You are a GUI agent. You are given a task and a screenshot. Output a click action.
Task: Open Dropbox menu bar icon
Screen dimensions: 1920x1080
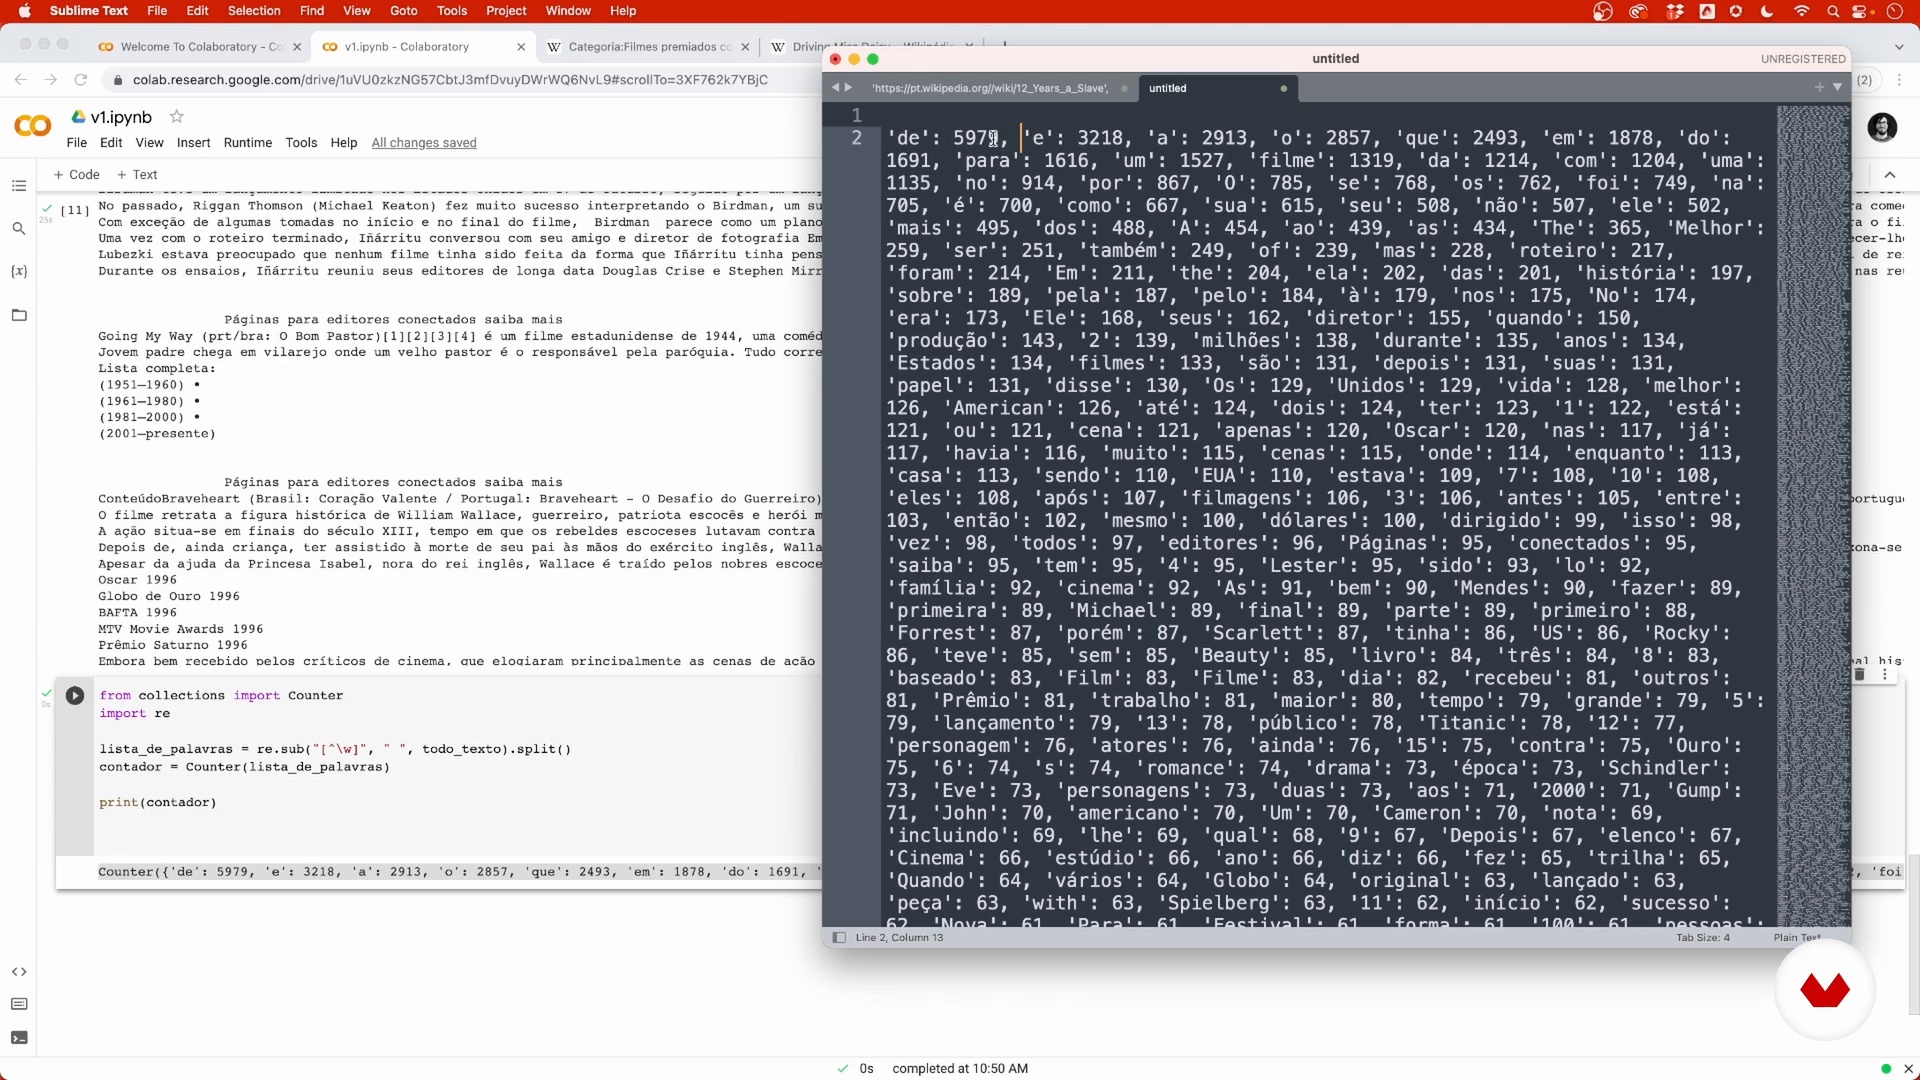1675,12
